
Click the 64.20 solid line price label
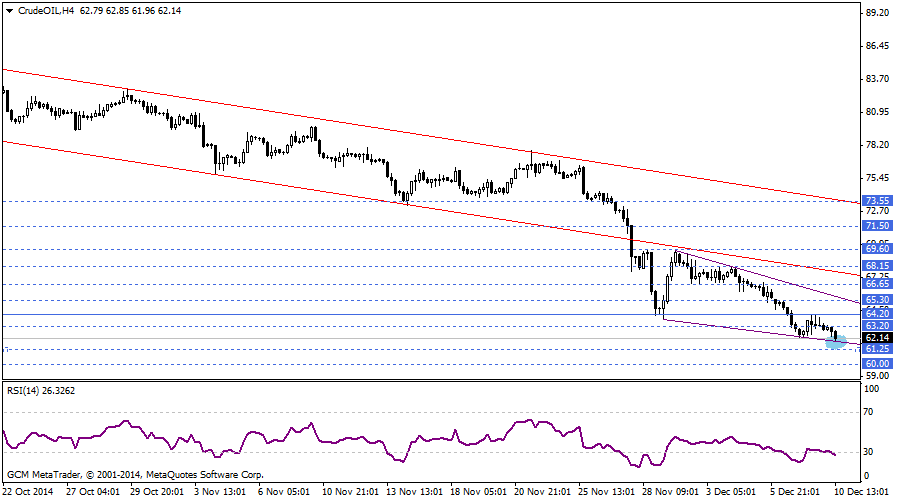pyautogui.click(x=876, y=314)
